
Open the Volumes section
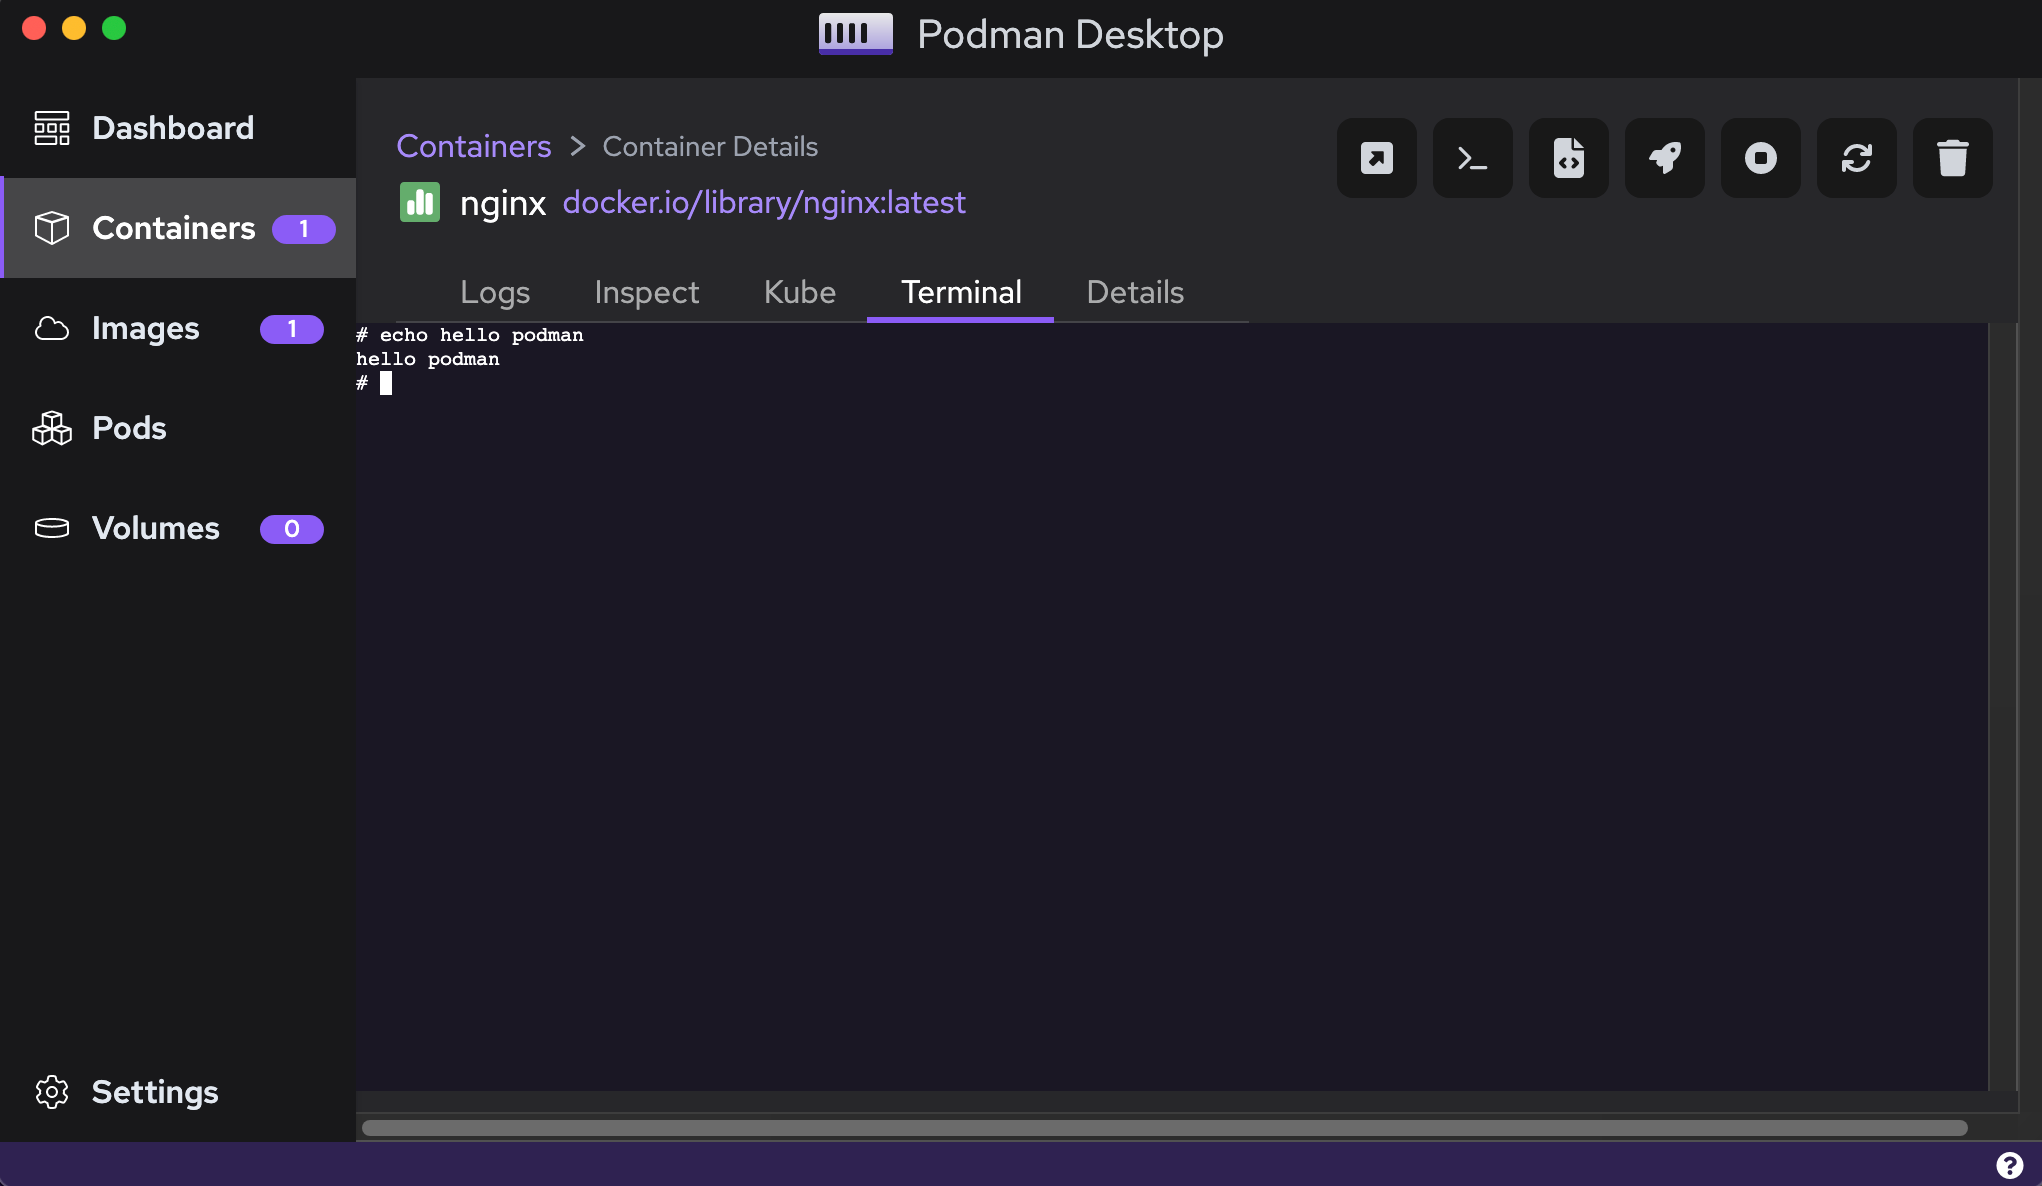[155, 528]
